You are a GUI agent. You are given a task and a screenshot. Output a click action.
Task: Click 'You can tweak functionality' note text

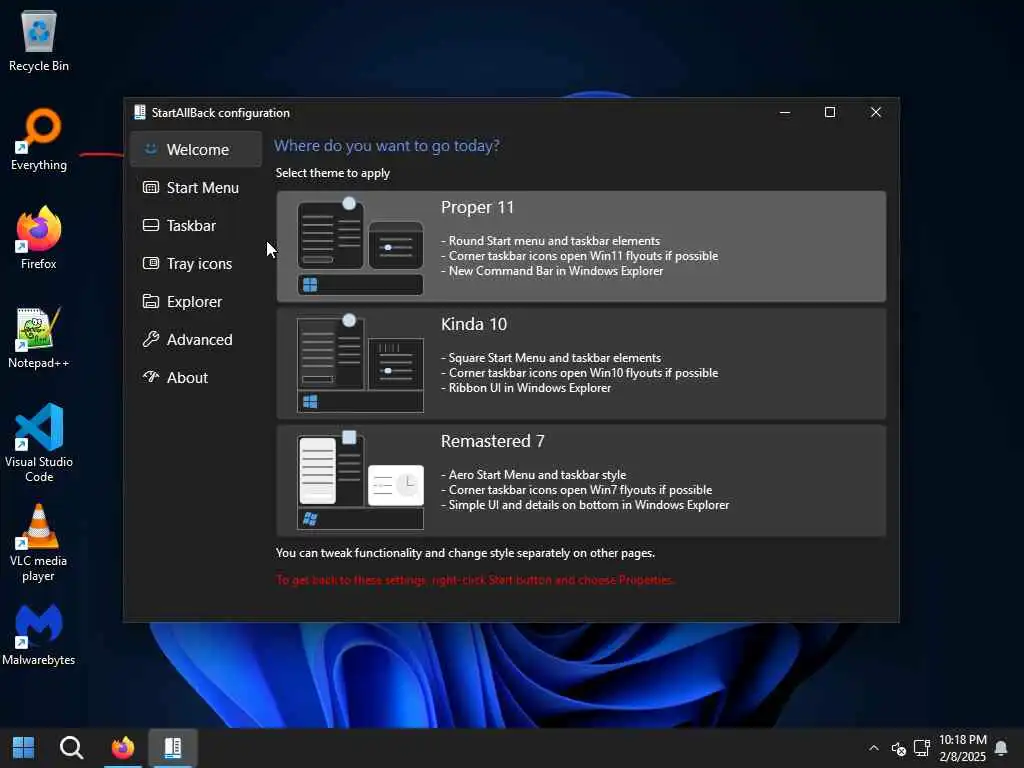tap(465, 553)
